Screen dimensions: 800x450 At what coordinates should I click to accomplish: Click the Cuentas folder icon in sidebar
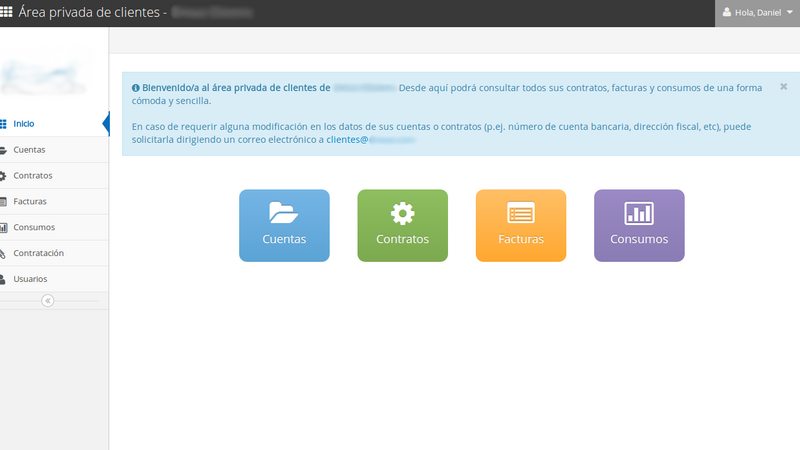pos(3,150)
